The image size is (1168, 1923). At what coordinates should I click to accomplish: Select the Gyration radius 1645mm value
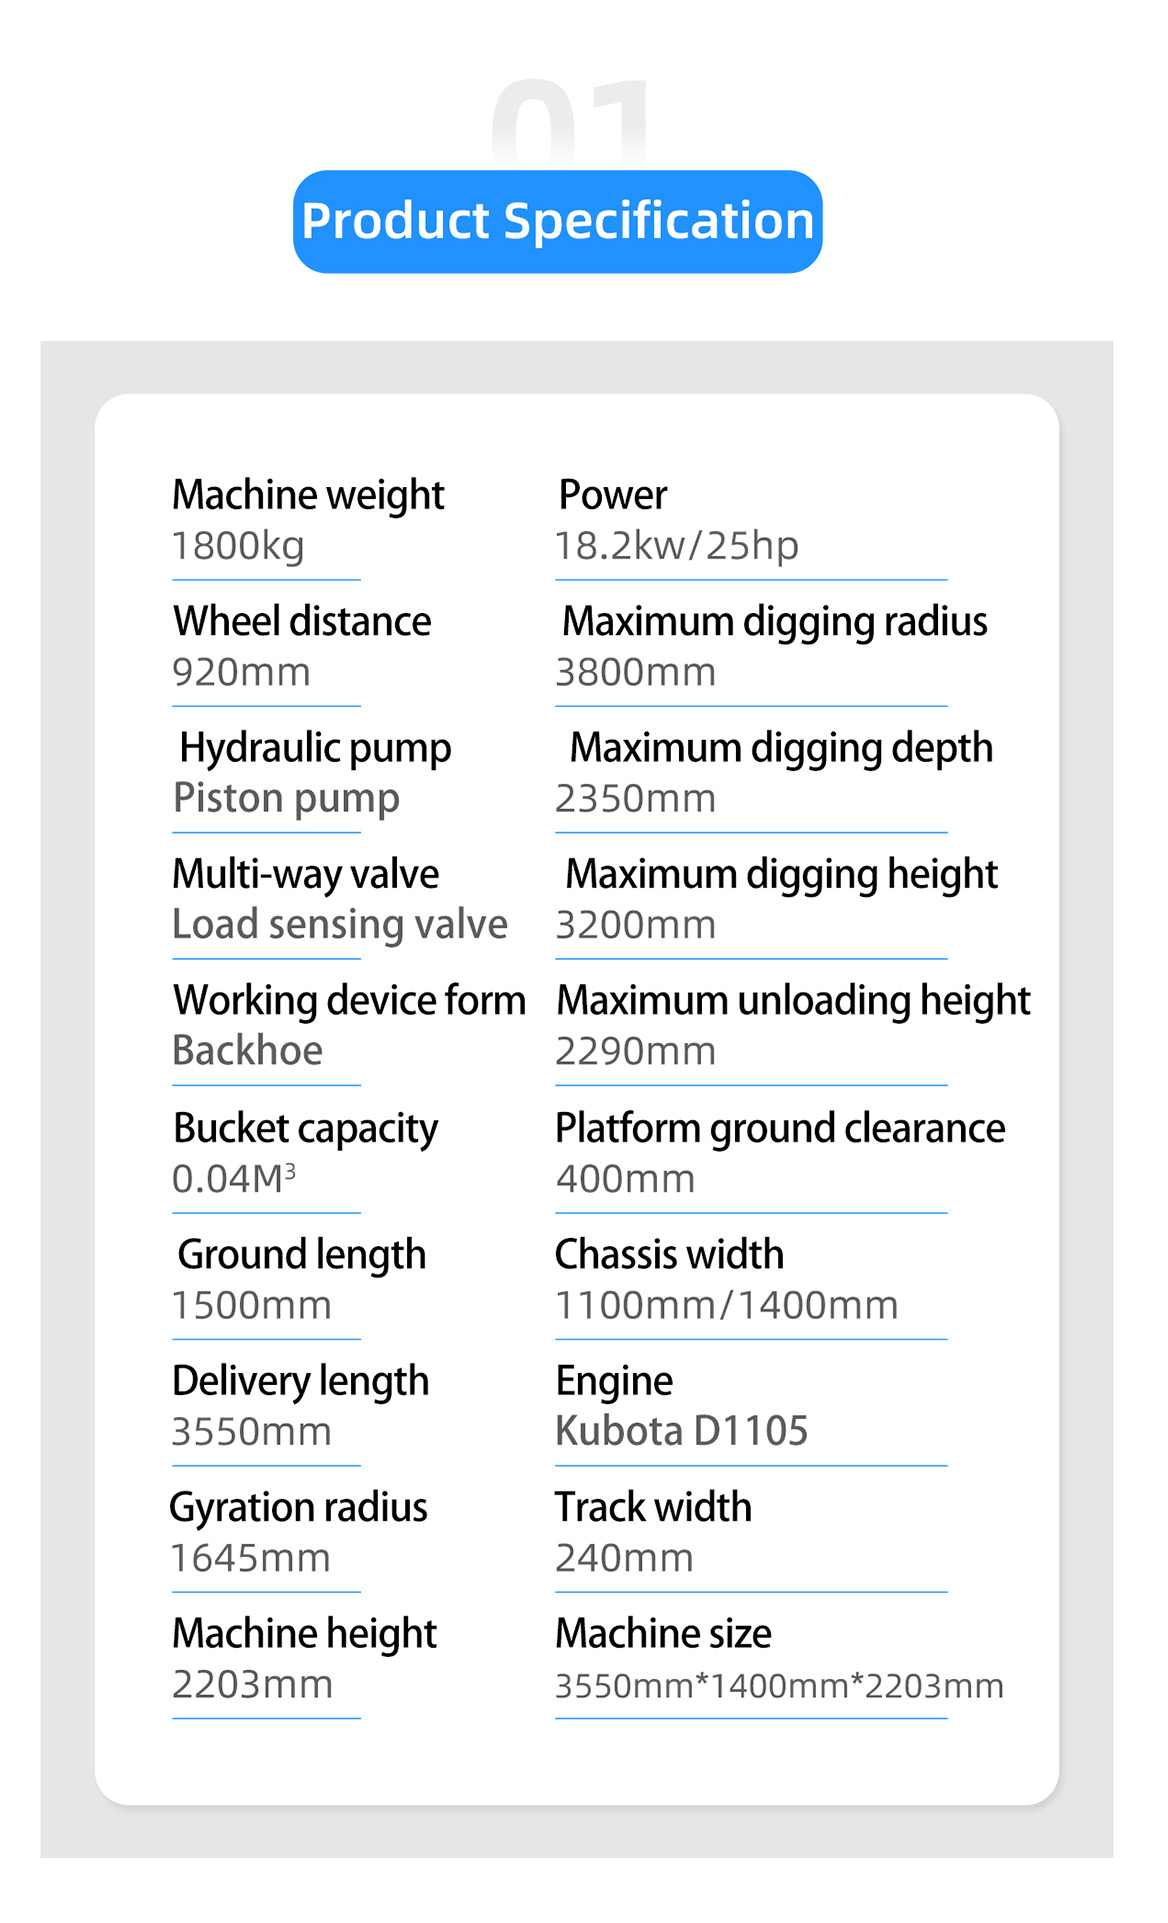(250, 1558)
